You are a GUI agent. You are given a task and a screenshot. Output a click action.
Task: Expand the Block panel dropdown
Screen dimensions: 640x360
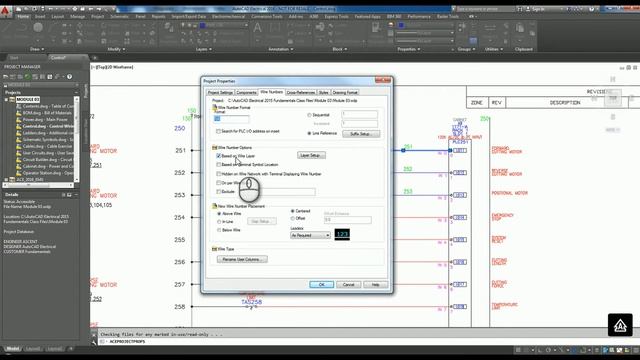[340, 49]
